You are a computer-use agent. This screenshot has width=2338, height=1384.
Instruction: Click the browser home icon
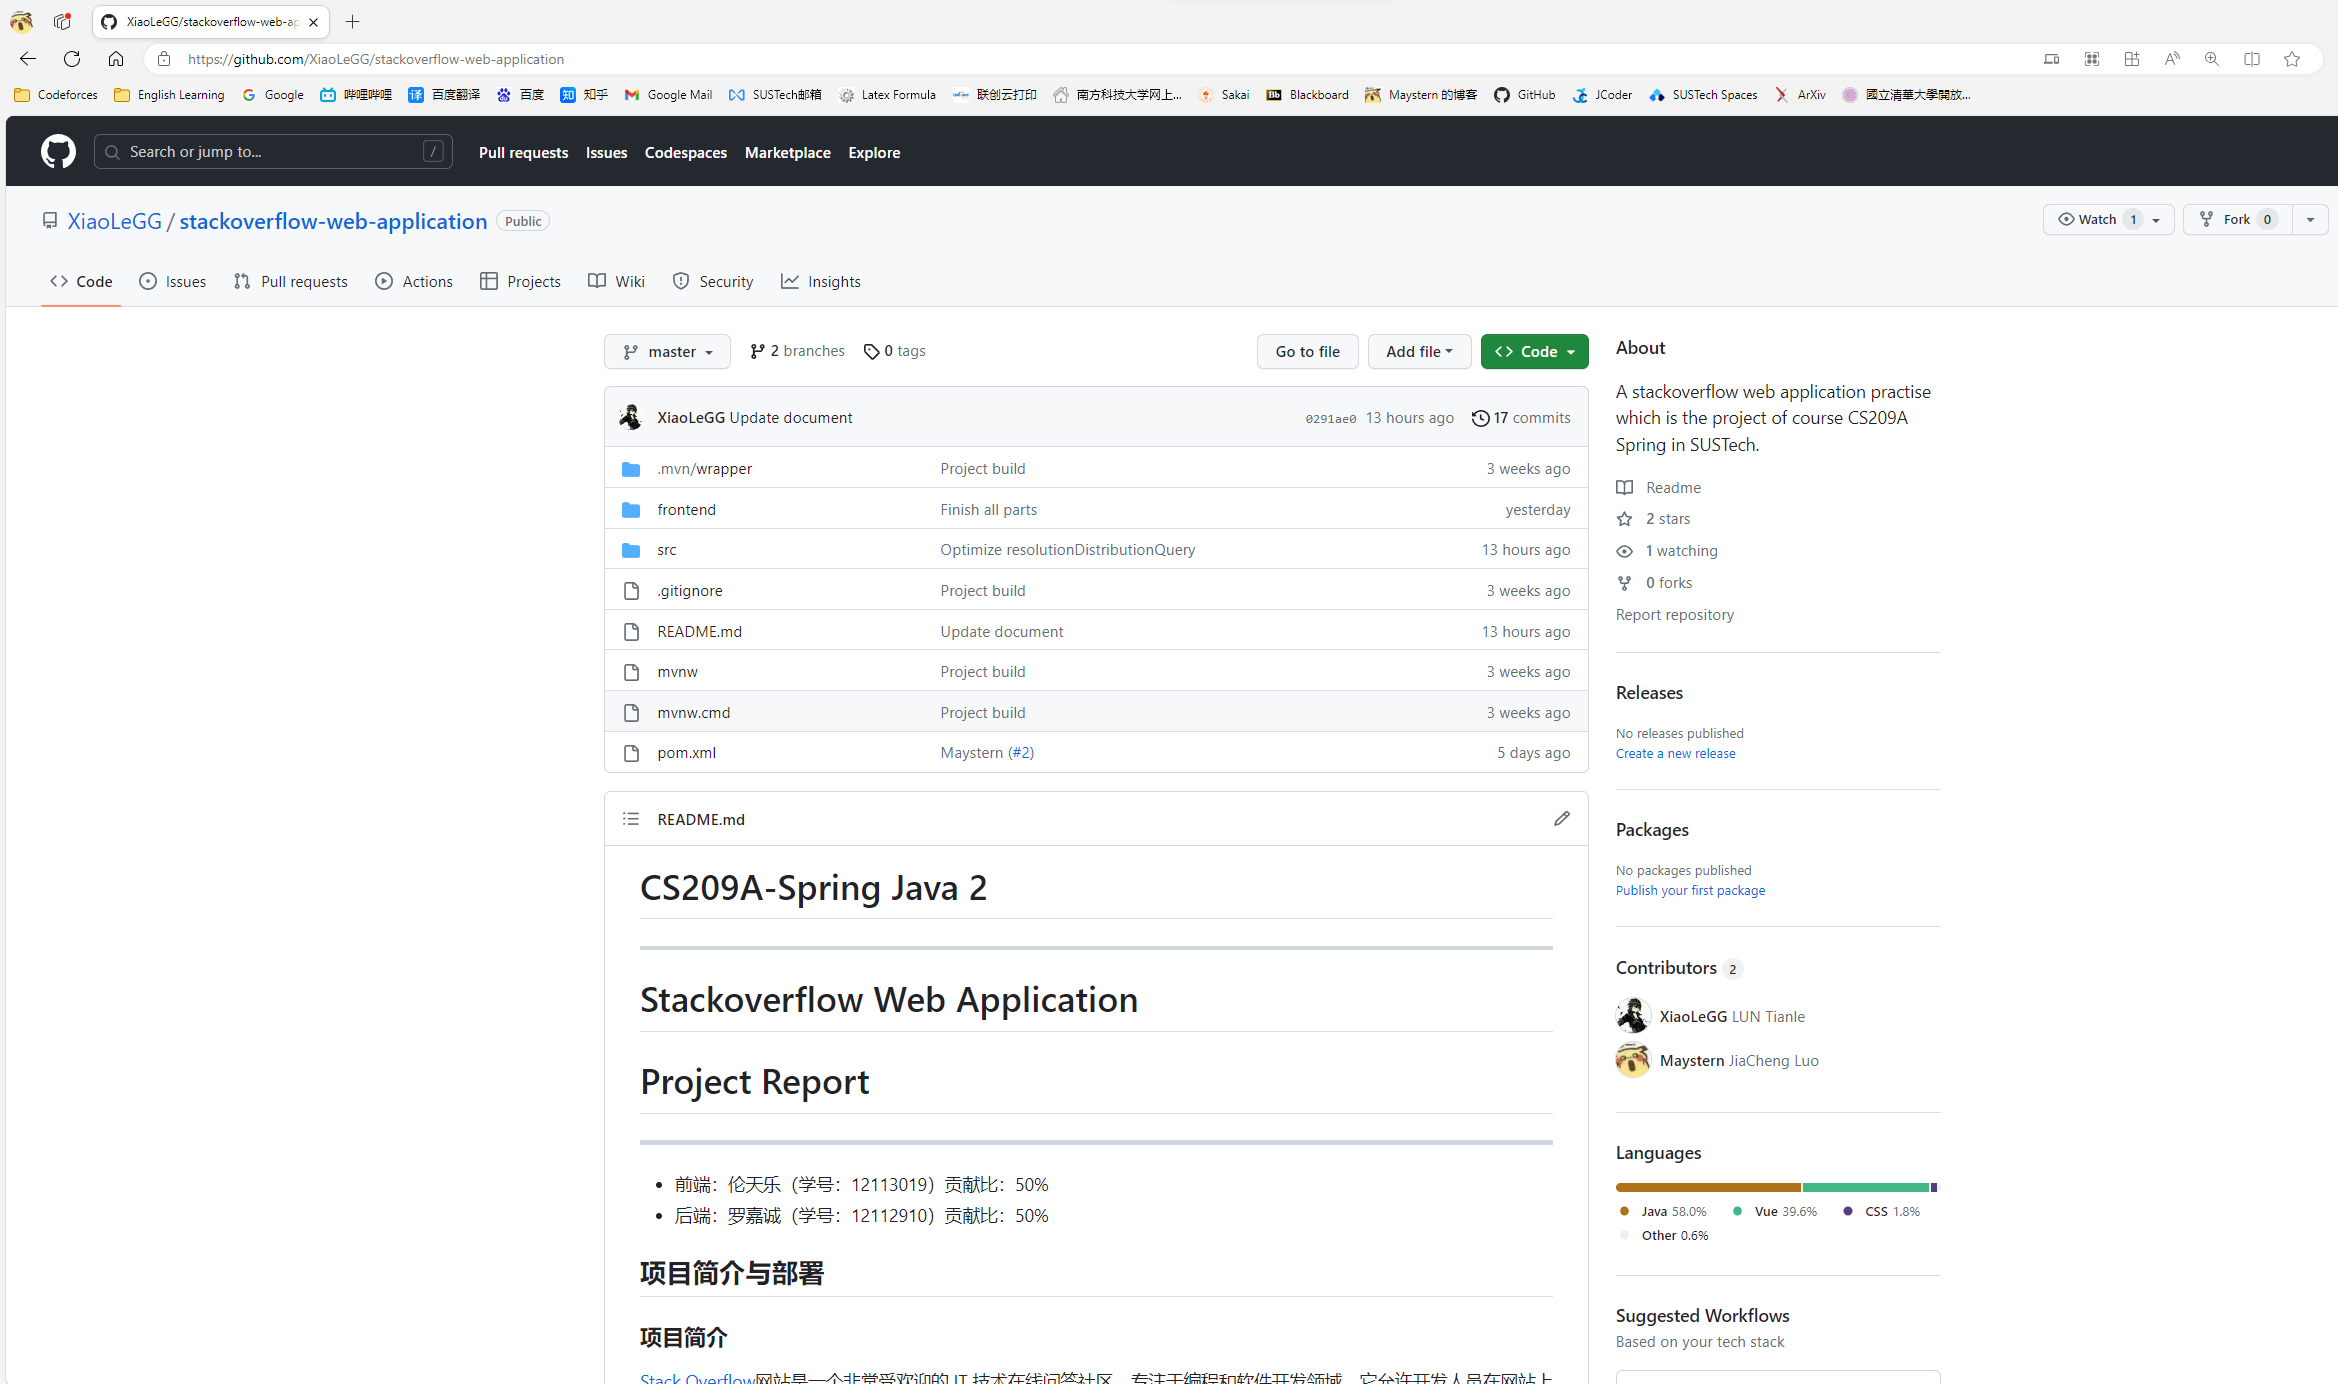coord(116,59)
